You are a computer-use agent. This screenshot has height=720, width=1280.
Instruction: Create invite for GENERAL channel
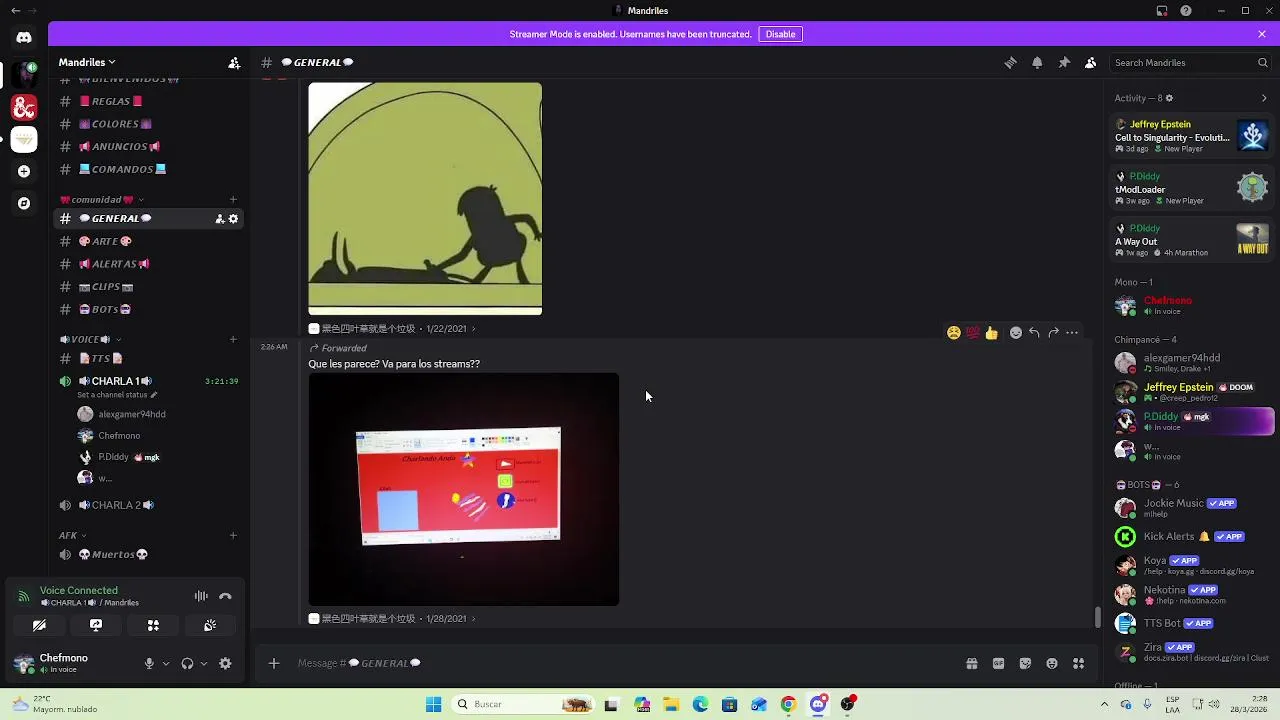coord(219,219)
